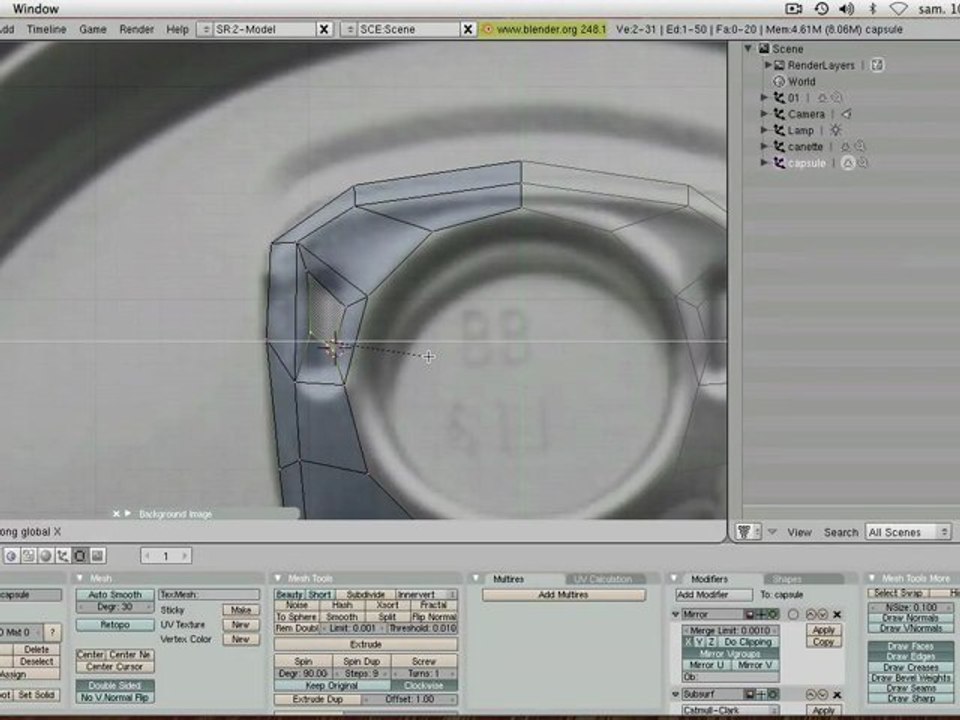The width and height of the screenshot is (960, 720).
Task: Click the macOS Time Machine menu bar icon
Action: pos(821,9)
